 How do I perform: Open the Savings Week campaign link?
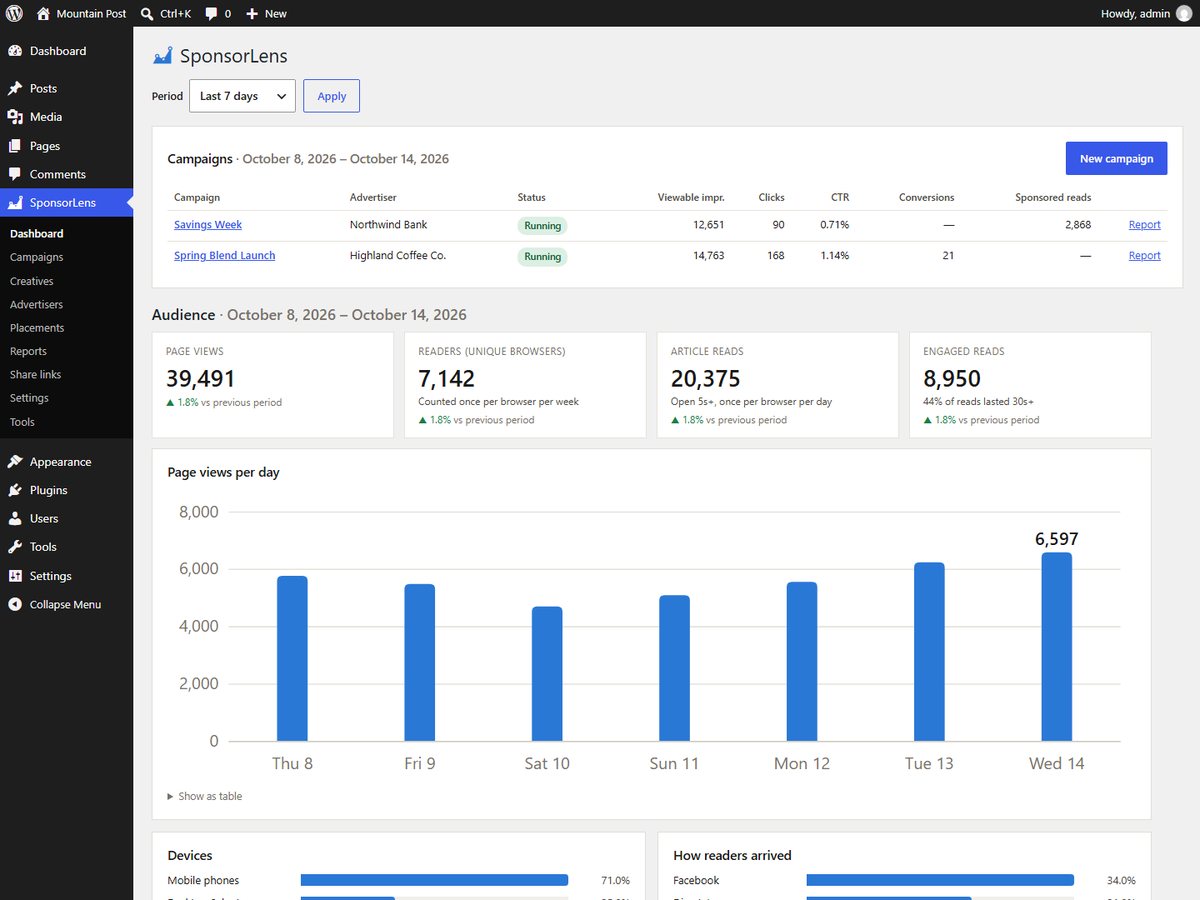(x=208, y=225)
